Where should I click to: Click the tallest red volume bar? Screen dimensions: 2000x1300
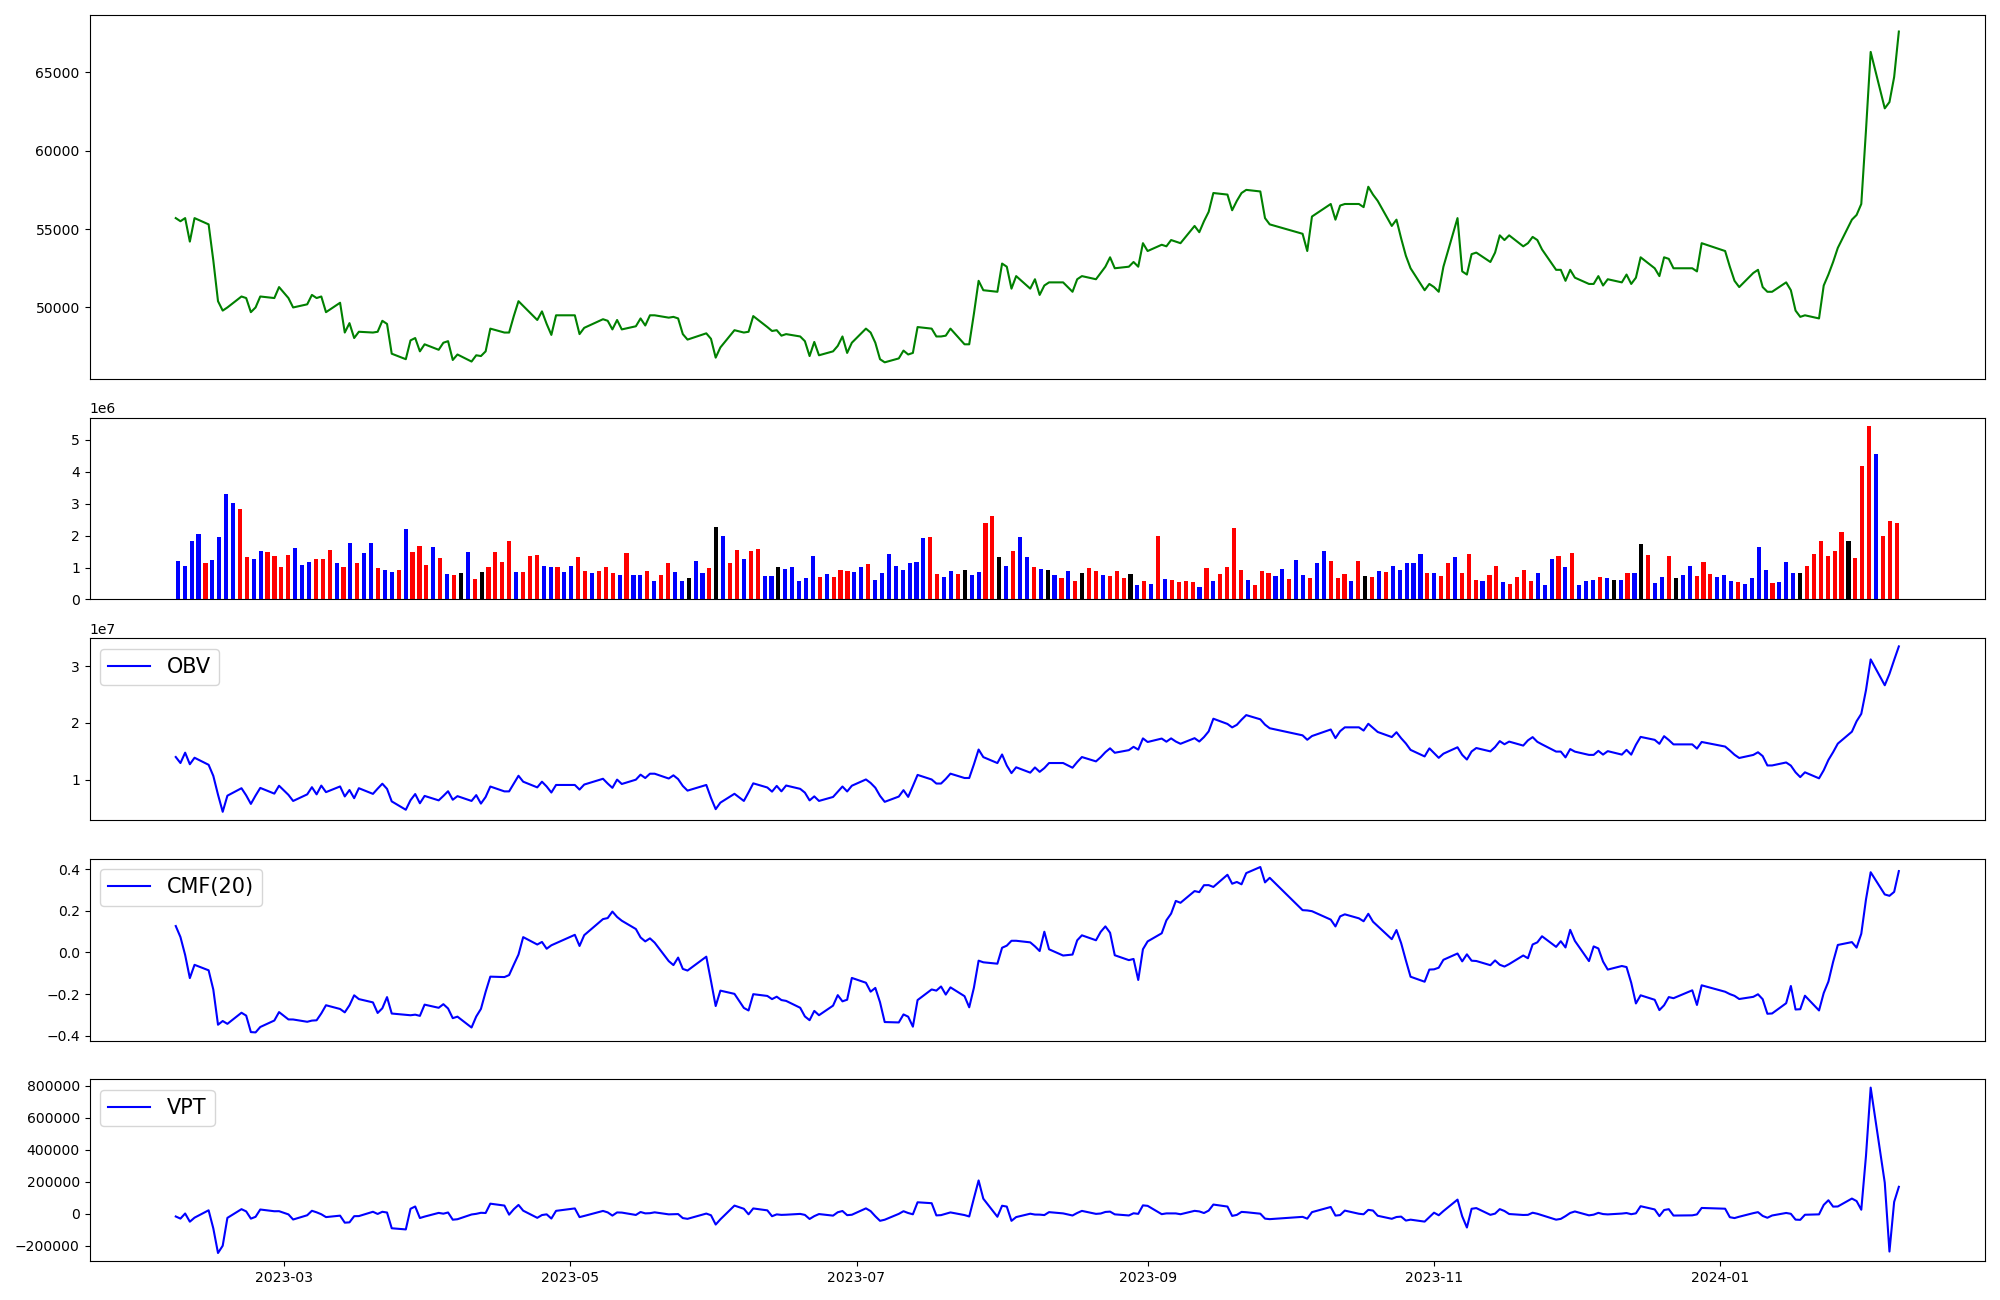pos(1869,513)
